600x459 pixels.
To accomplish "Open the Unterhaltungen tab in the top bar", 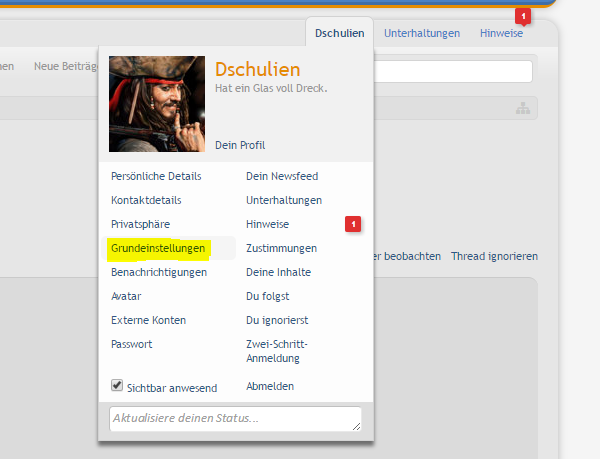I will coord(422,33).
